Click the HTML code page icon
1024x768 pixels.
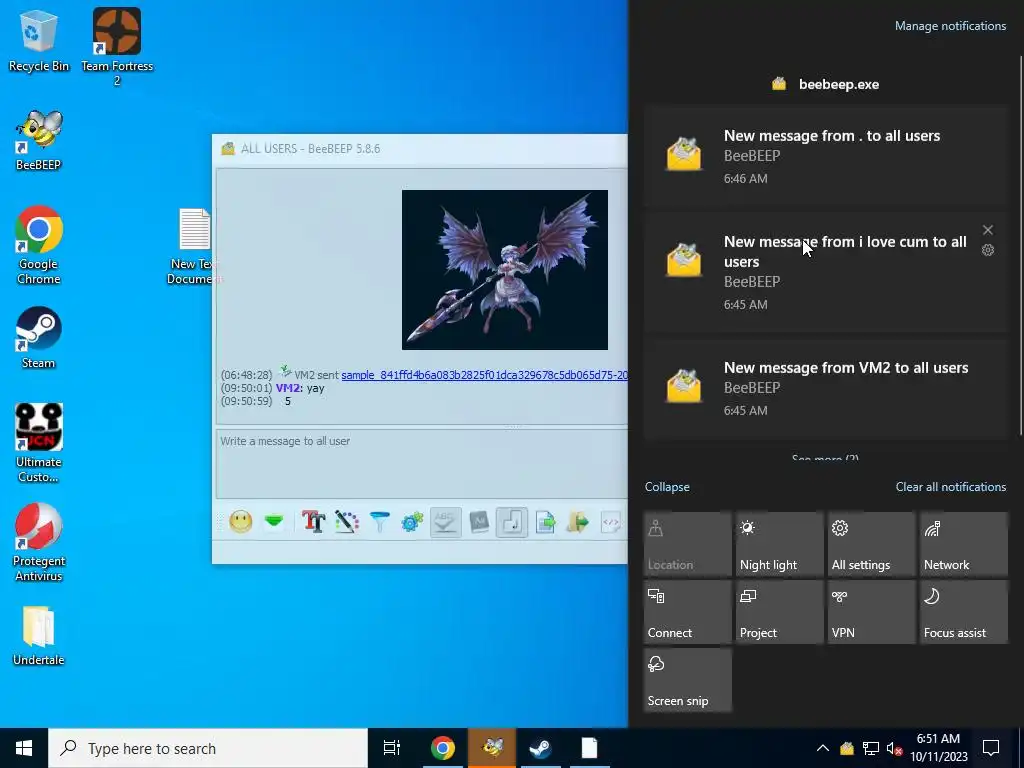[x=611, y=522]
